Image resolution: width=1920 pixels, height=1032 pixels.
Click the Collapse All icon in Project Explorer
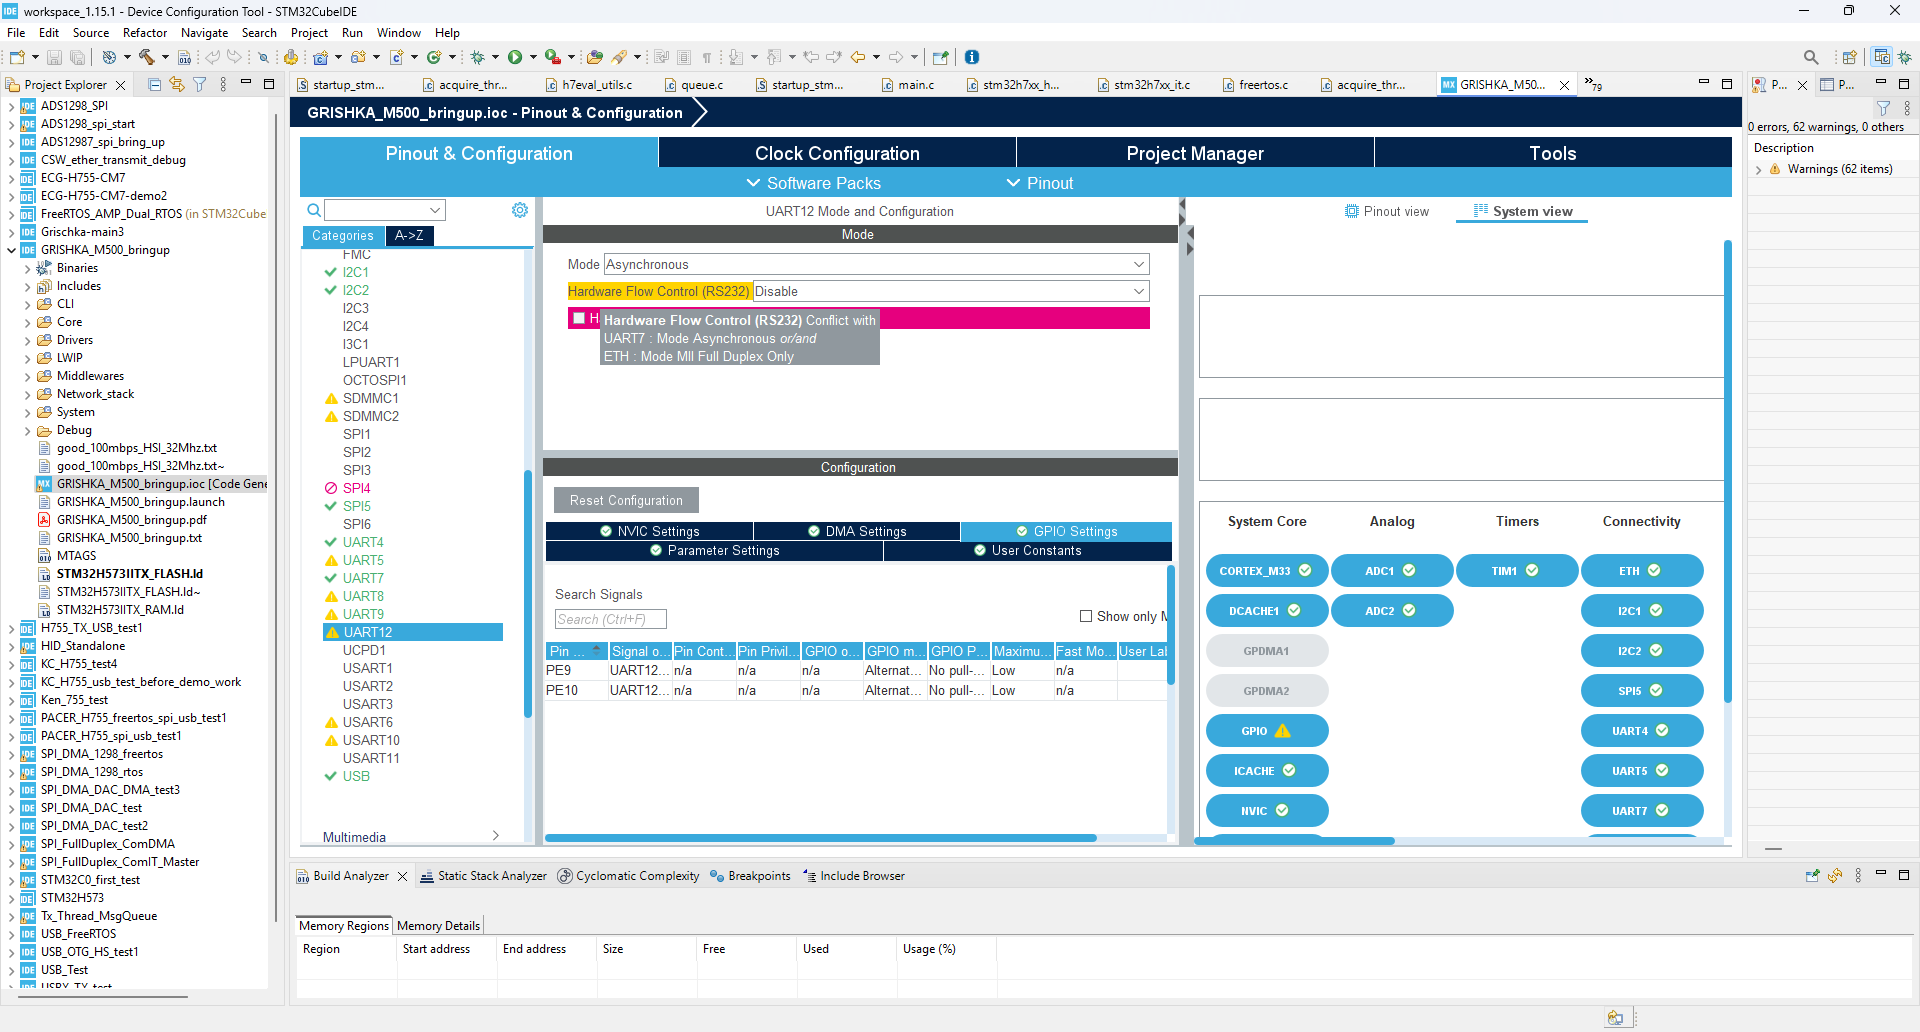click(154, 85)
